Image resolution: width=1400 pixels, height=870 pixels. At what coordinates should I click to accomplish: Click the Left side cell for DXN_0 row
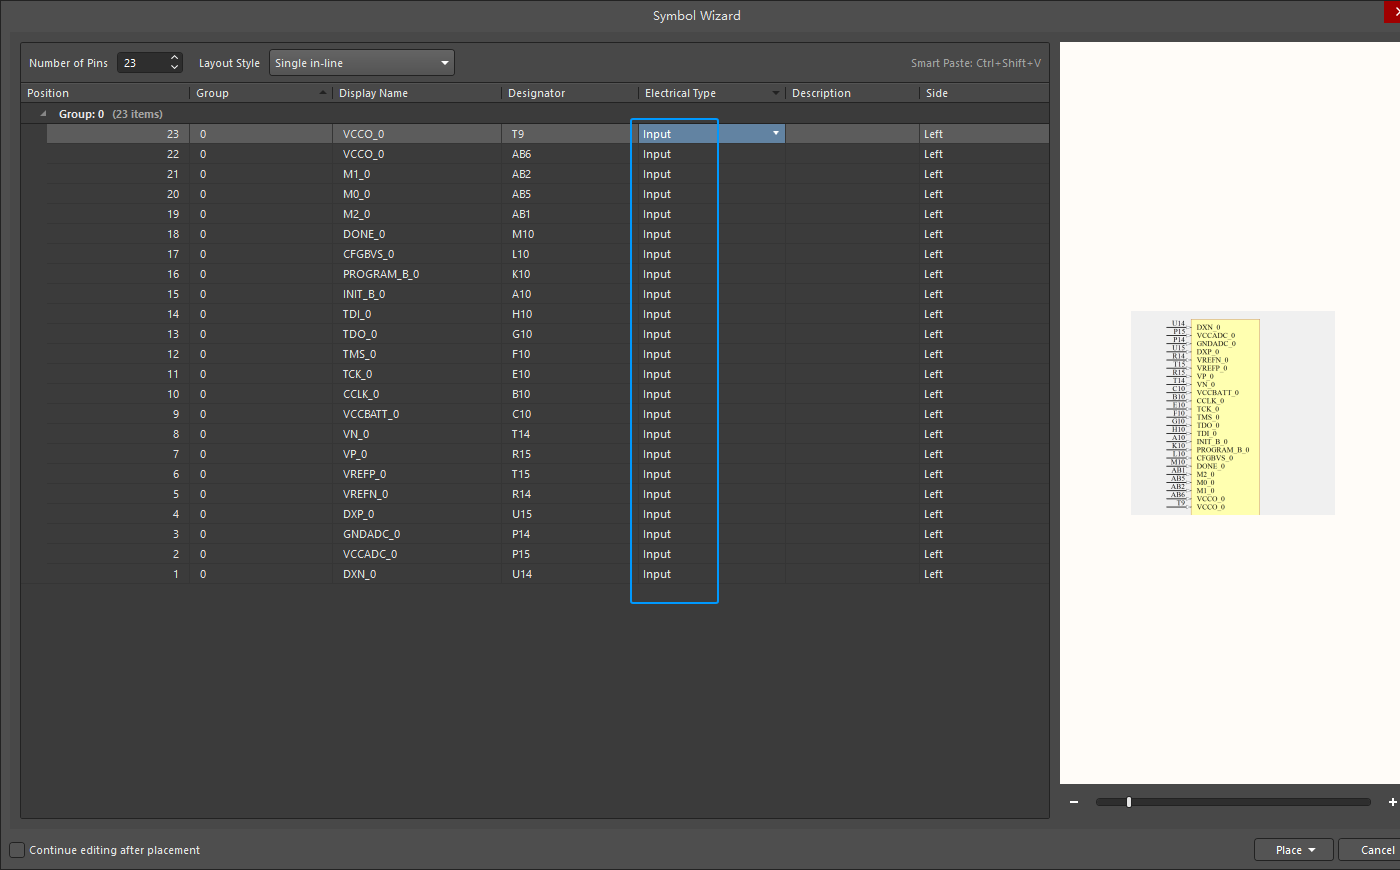[x=984, y=574]
